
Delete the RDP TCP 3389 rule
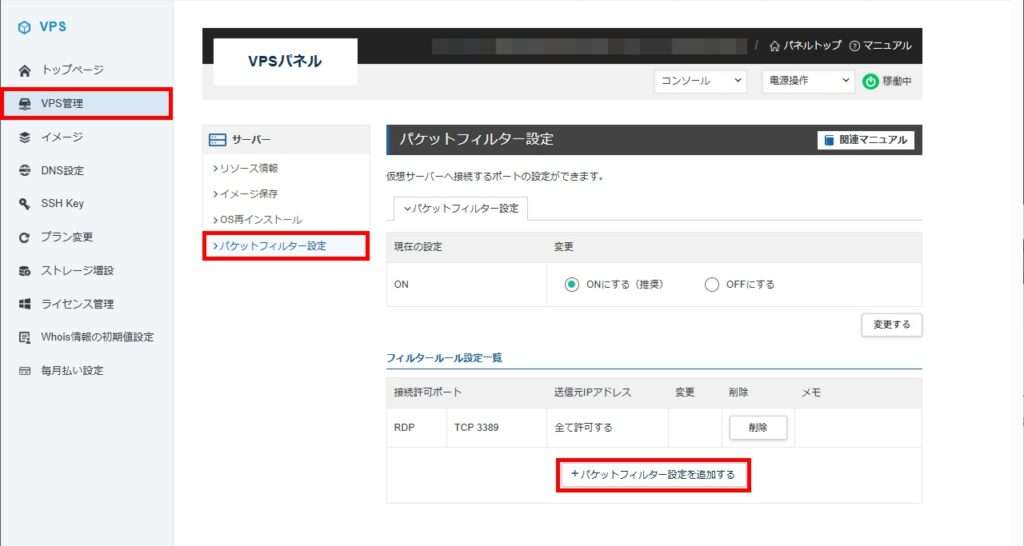(757, 427)
